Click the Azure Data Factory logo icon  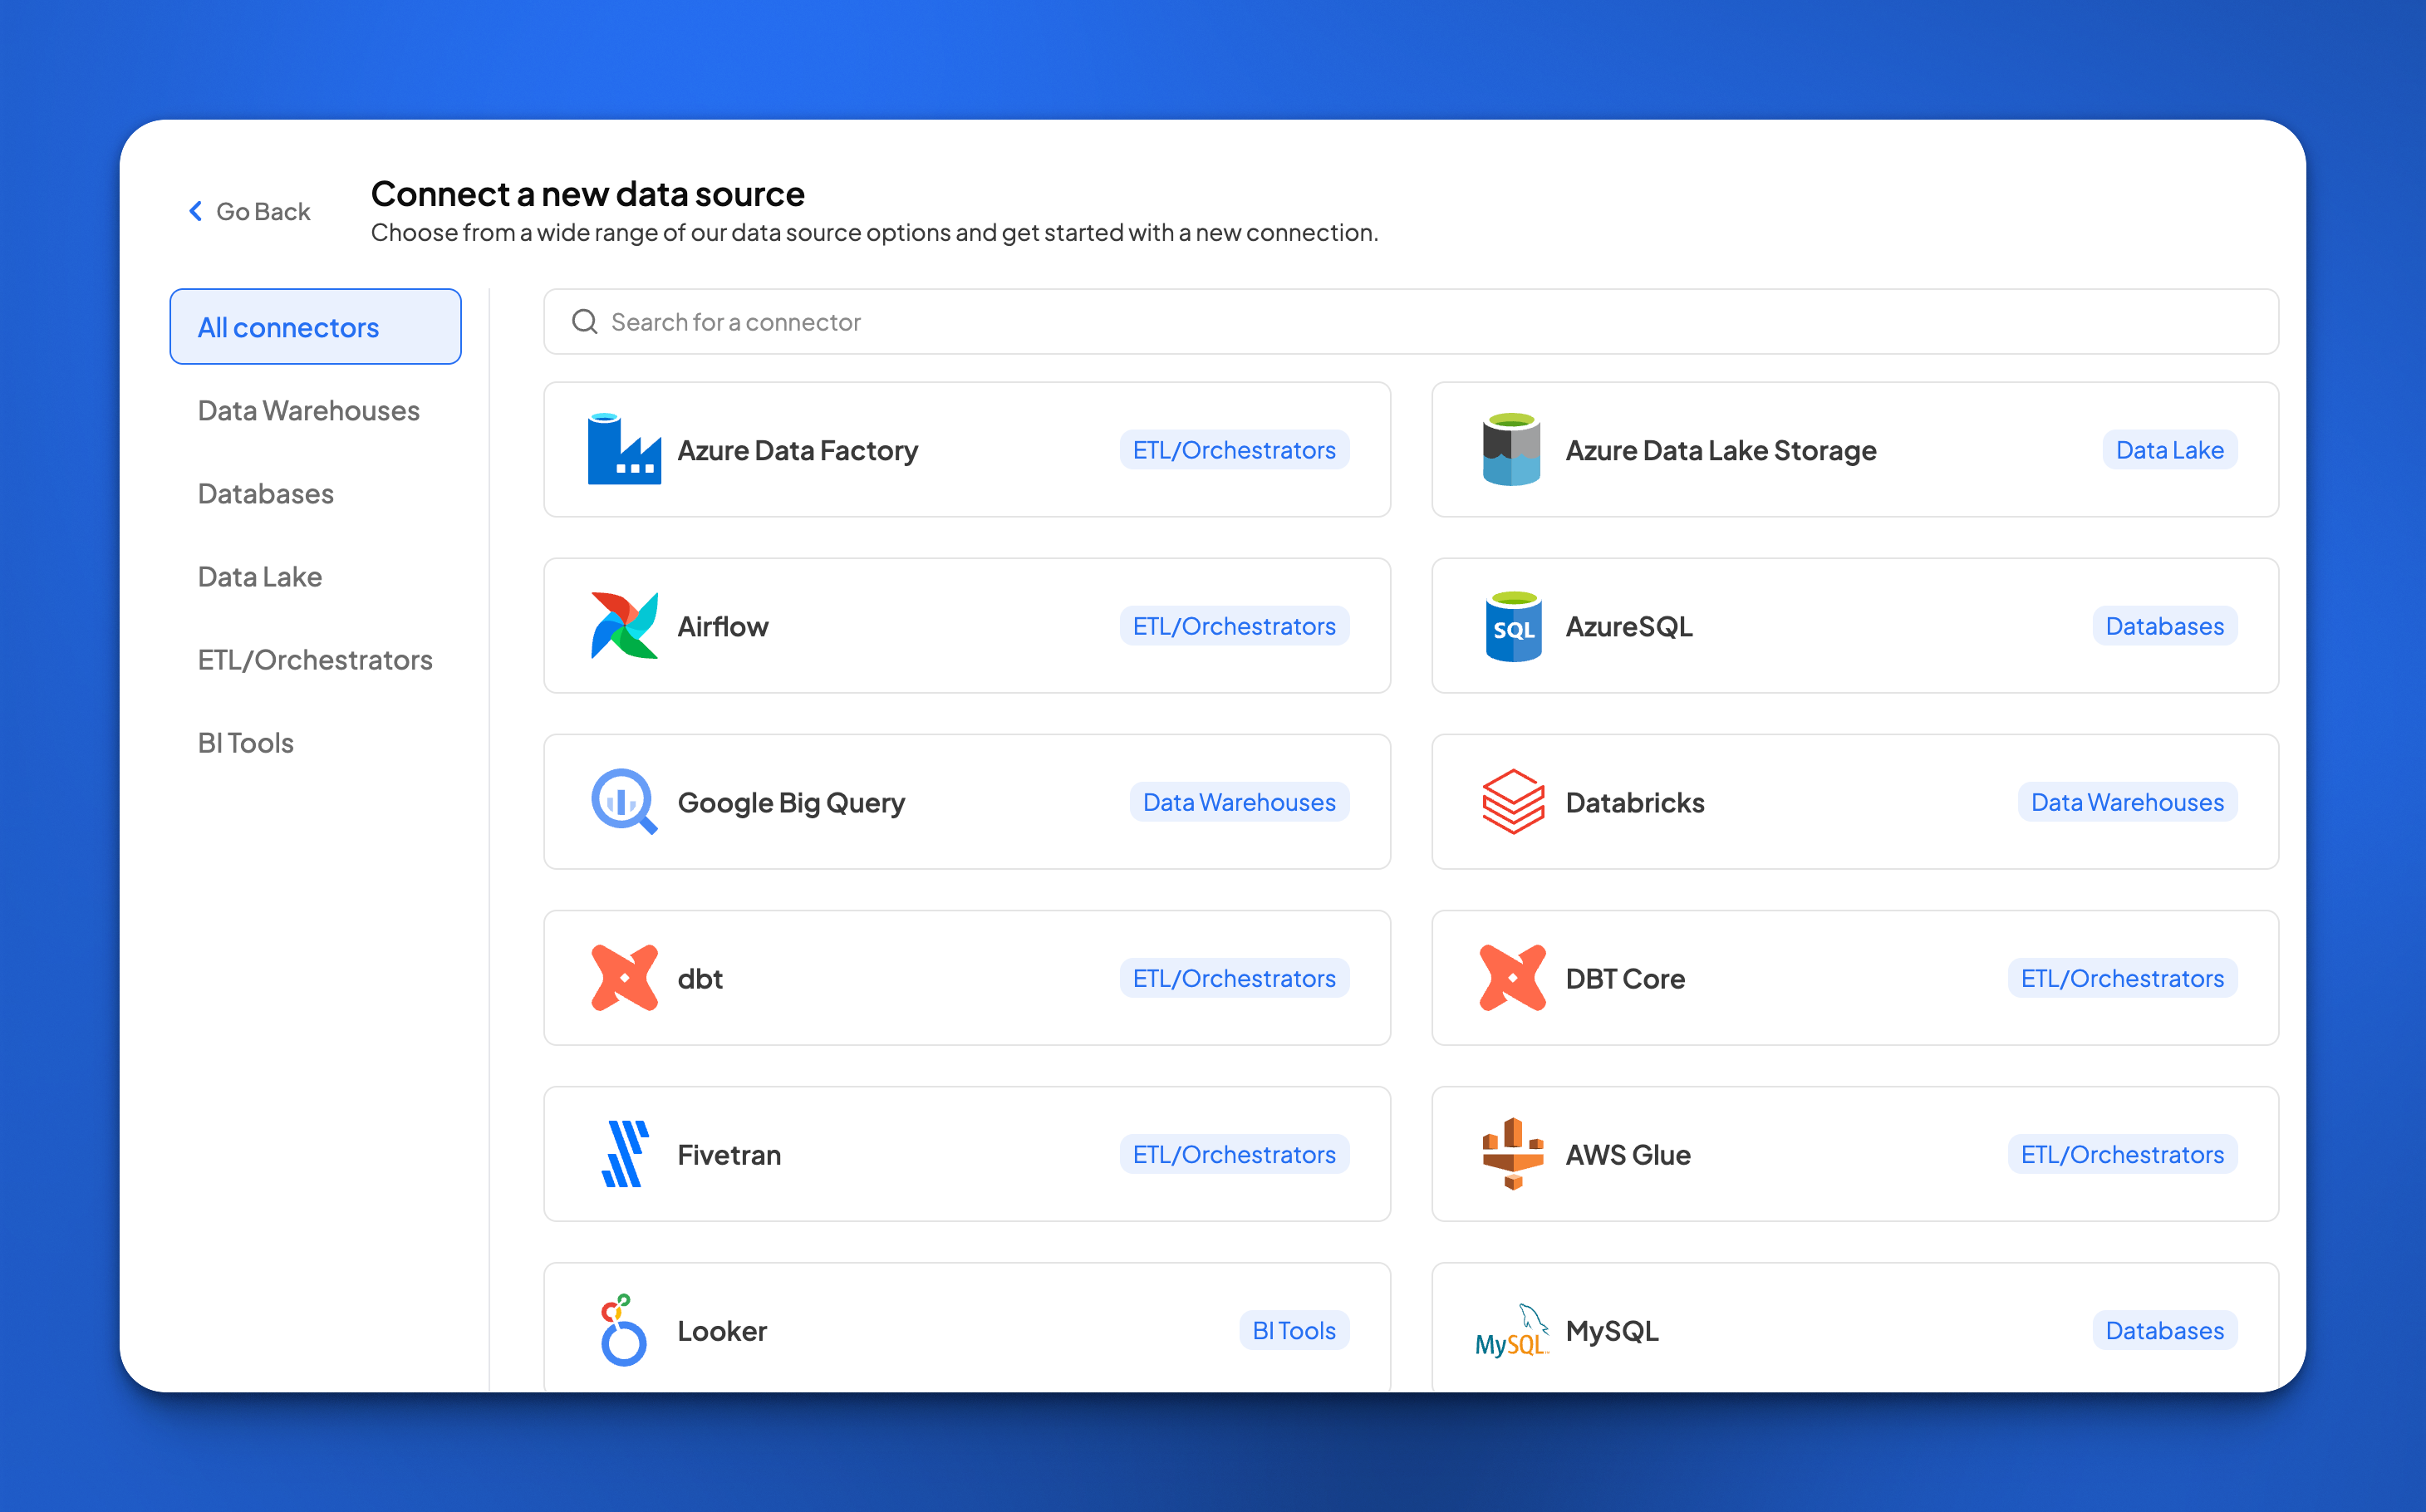[x=623, y=450]
